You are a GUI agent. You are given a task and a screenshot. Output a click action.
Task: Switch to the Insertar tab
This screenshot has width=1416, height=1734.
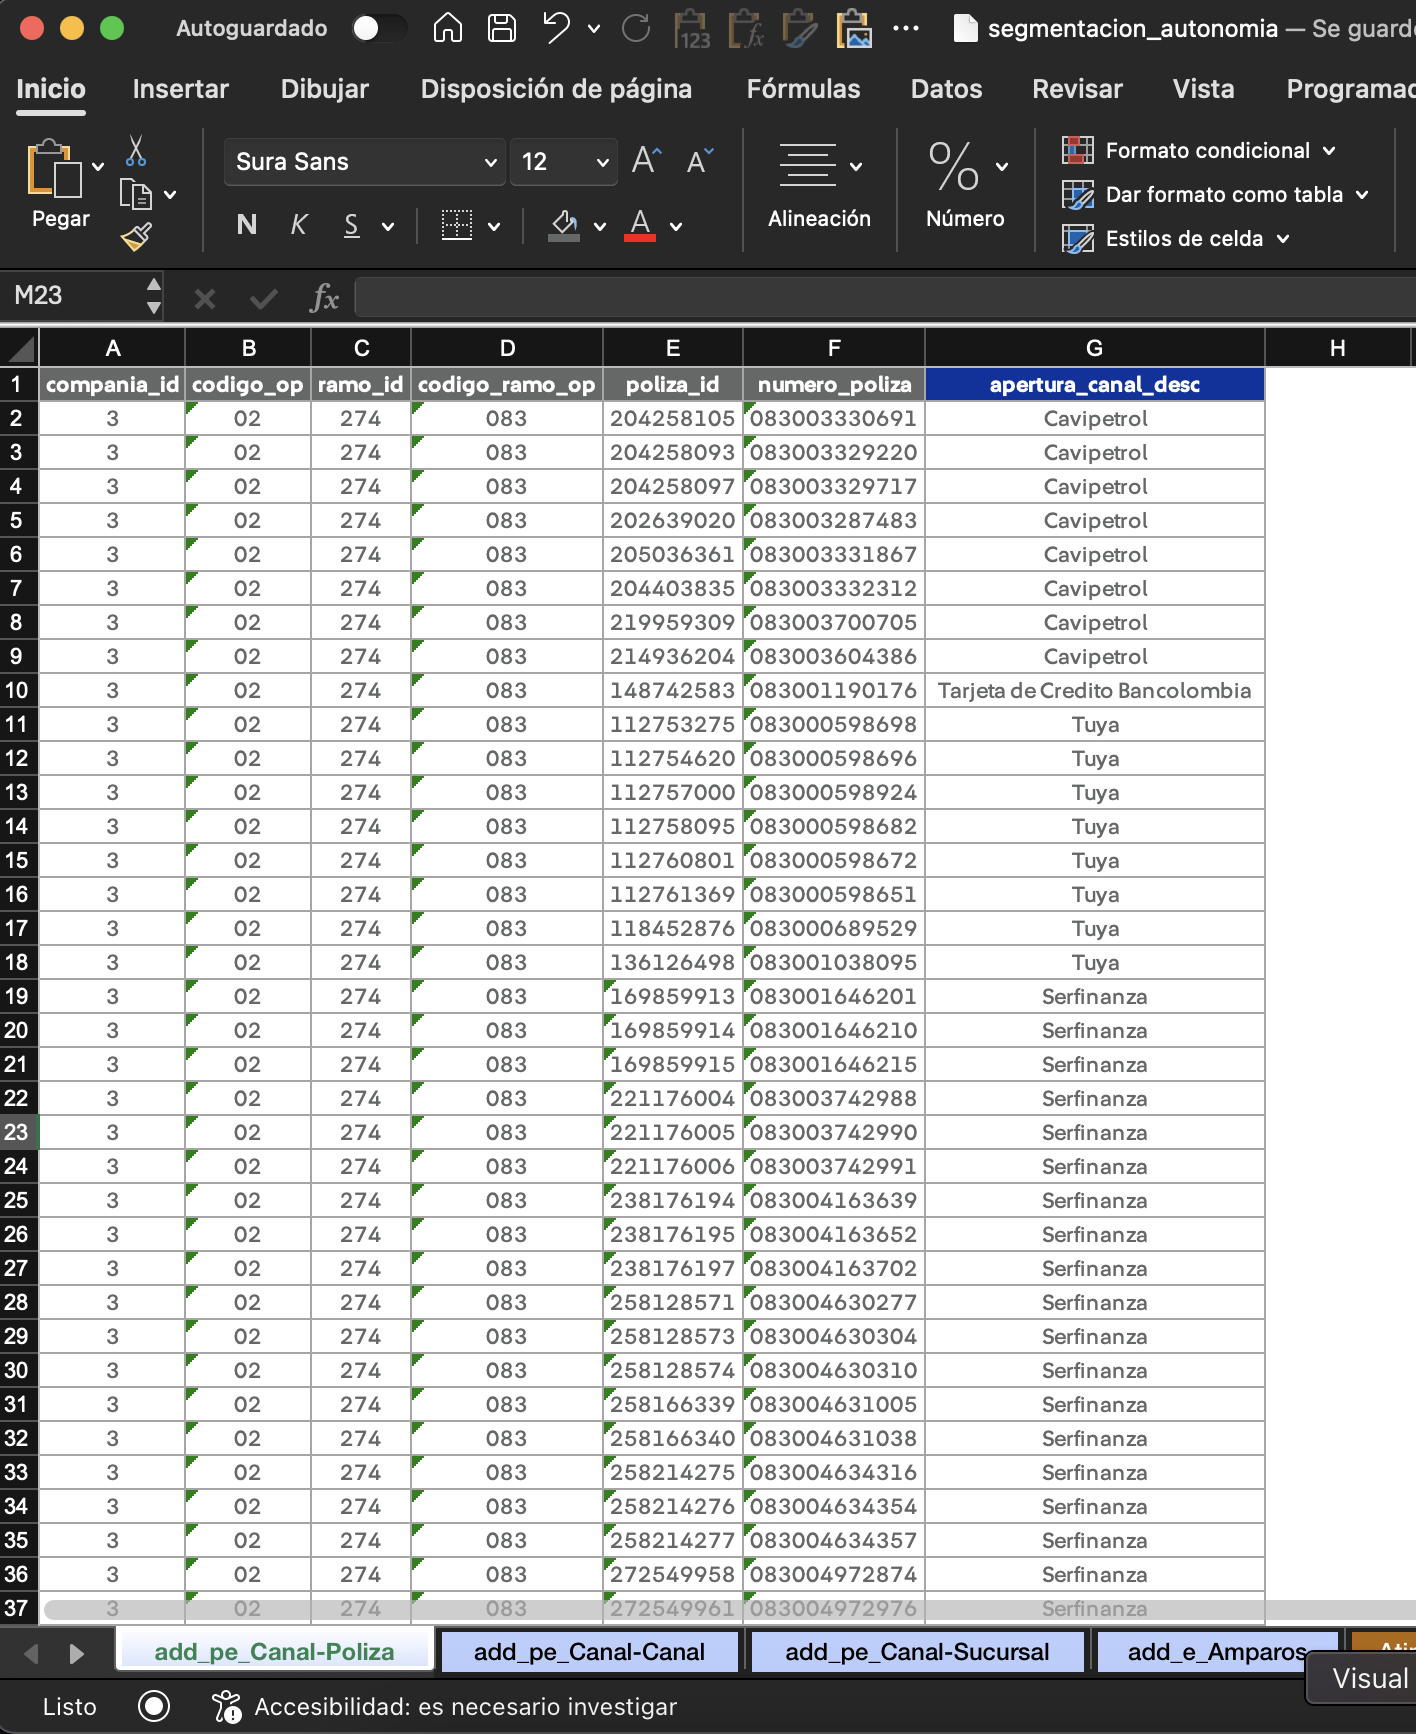point(181,89)
